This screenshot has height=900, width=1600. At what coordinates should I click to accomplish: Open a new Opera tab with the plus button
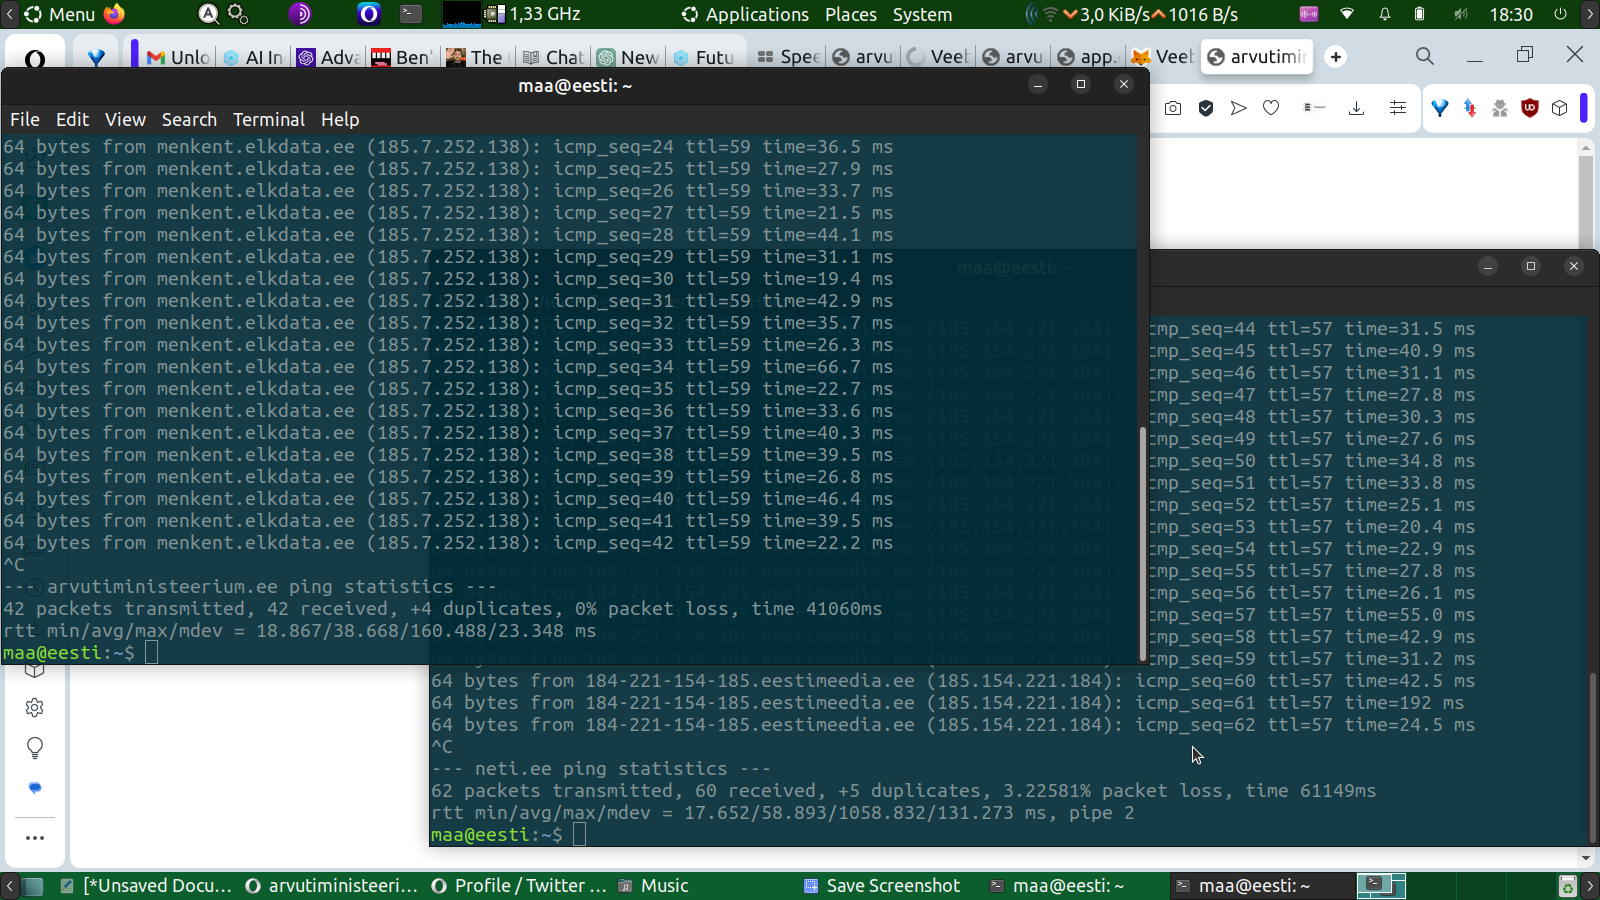[x=1336, y=57]
